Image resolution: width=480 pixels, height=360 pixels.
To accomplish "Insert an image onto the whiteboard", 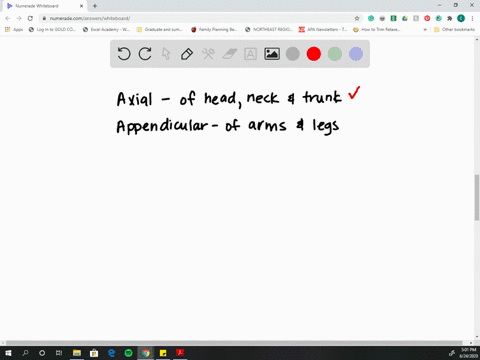I will [x=272, y=54].
